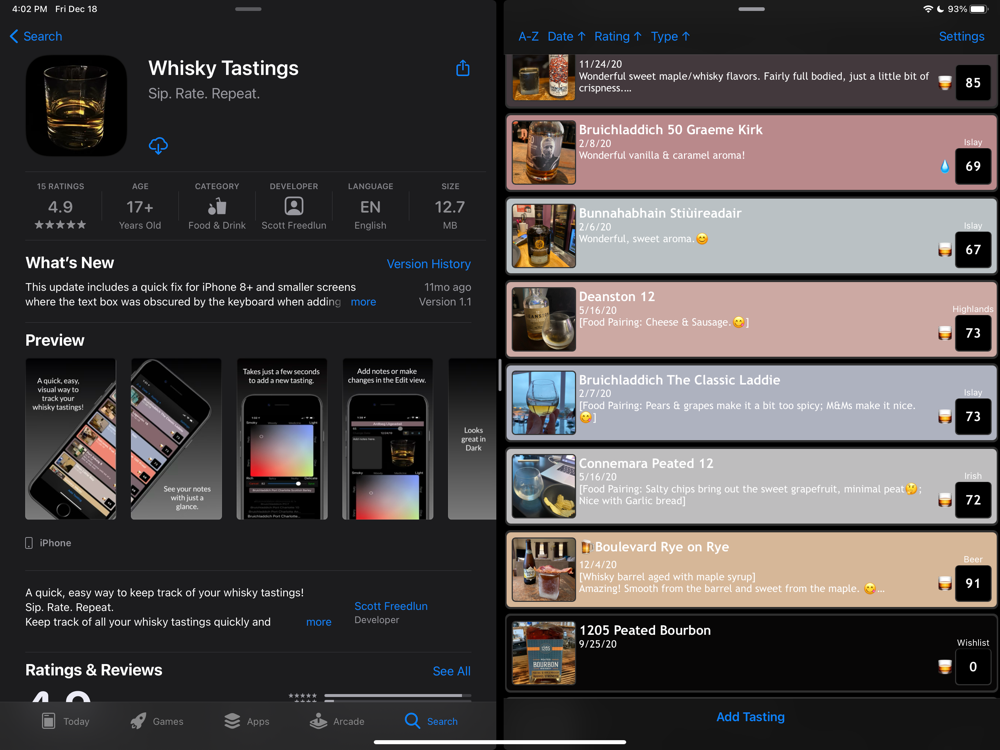Image resolution: width=1000 pixels, height=750 pixels.
Task: Tap The Classic Laddie glass photo
Action: point(544,403)
